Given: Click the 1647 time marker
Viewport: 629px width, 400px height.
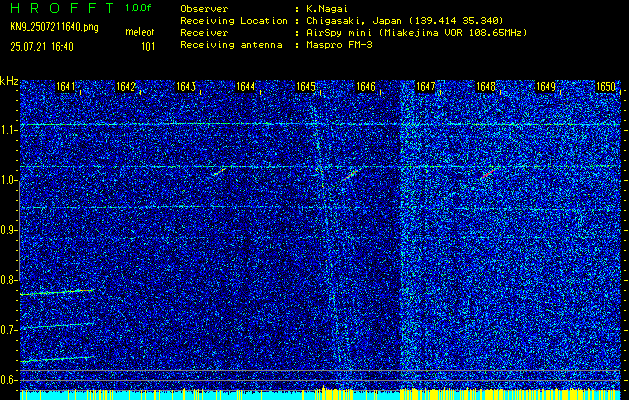Looking at the screenshot, I should click(426, 87).
